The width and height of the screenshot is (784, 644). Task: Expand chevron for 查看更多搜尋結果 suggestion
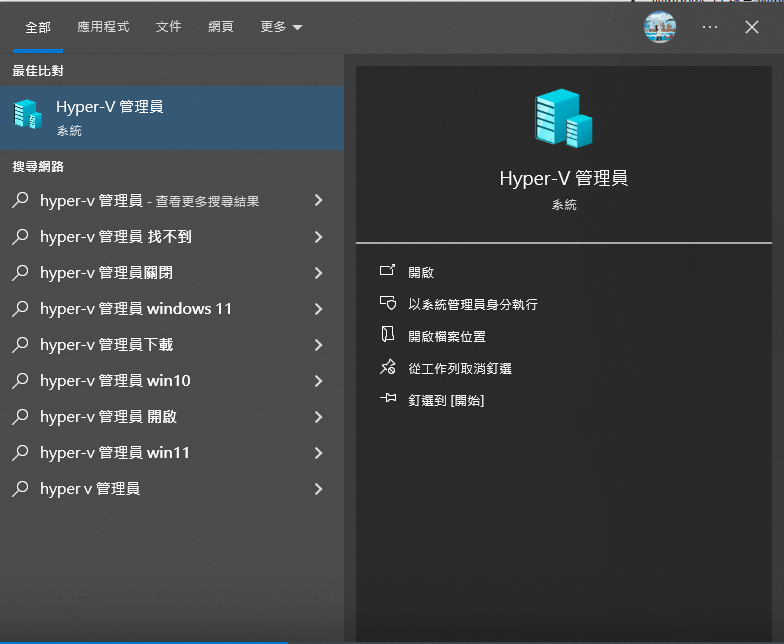(318, 200)
